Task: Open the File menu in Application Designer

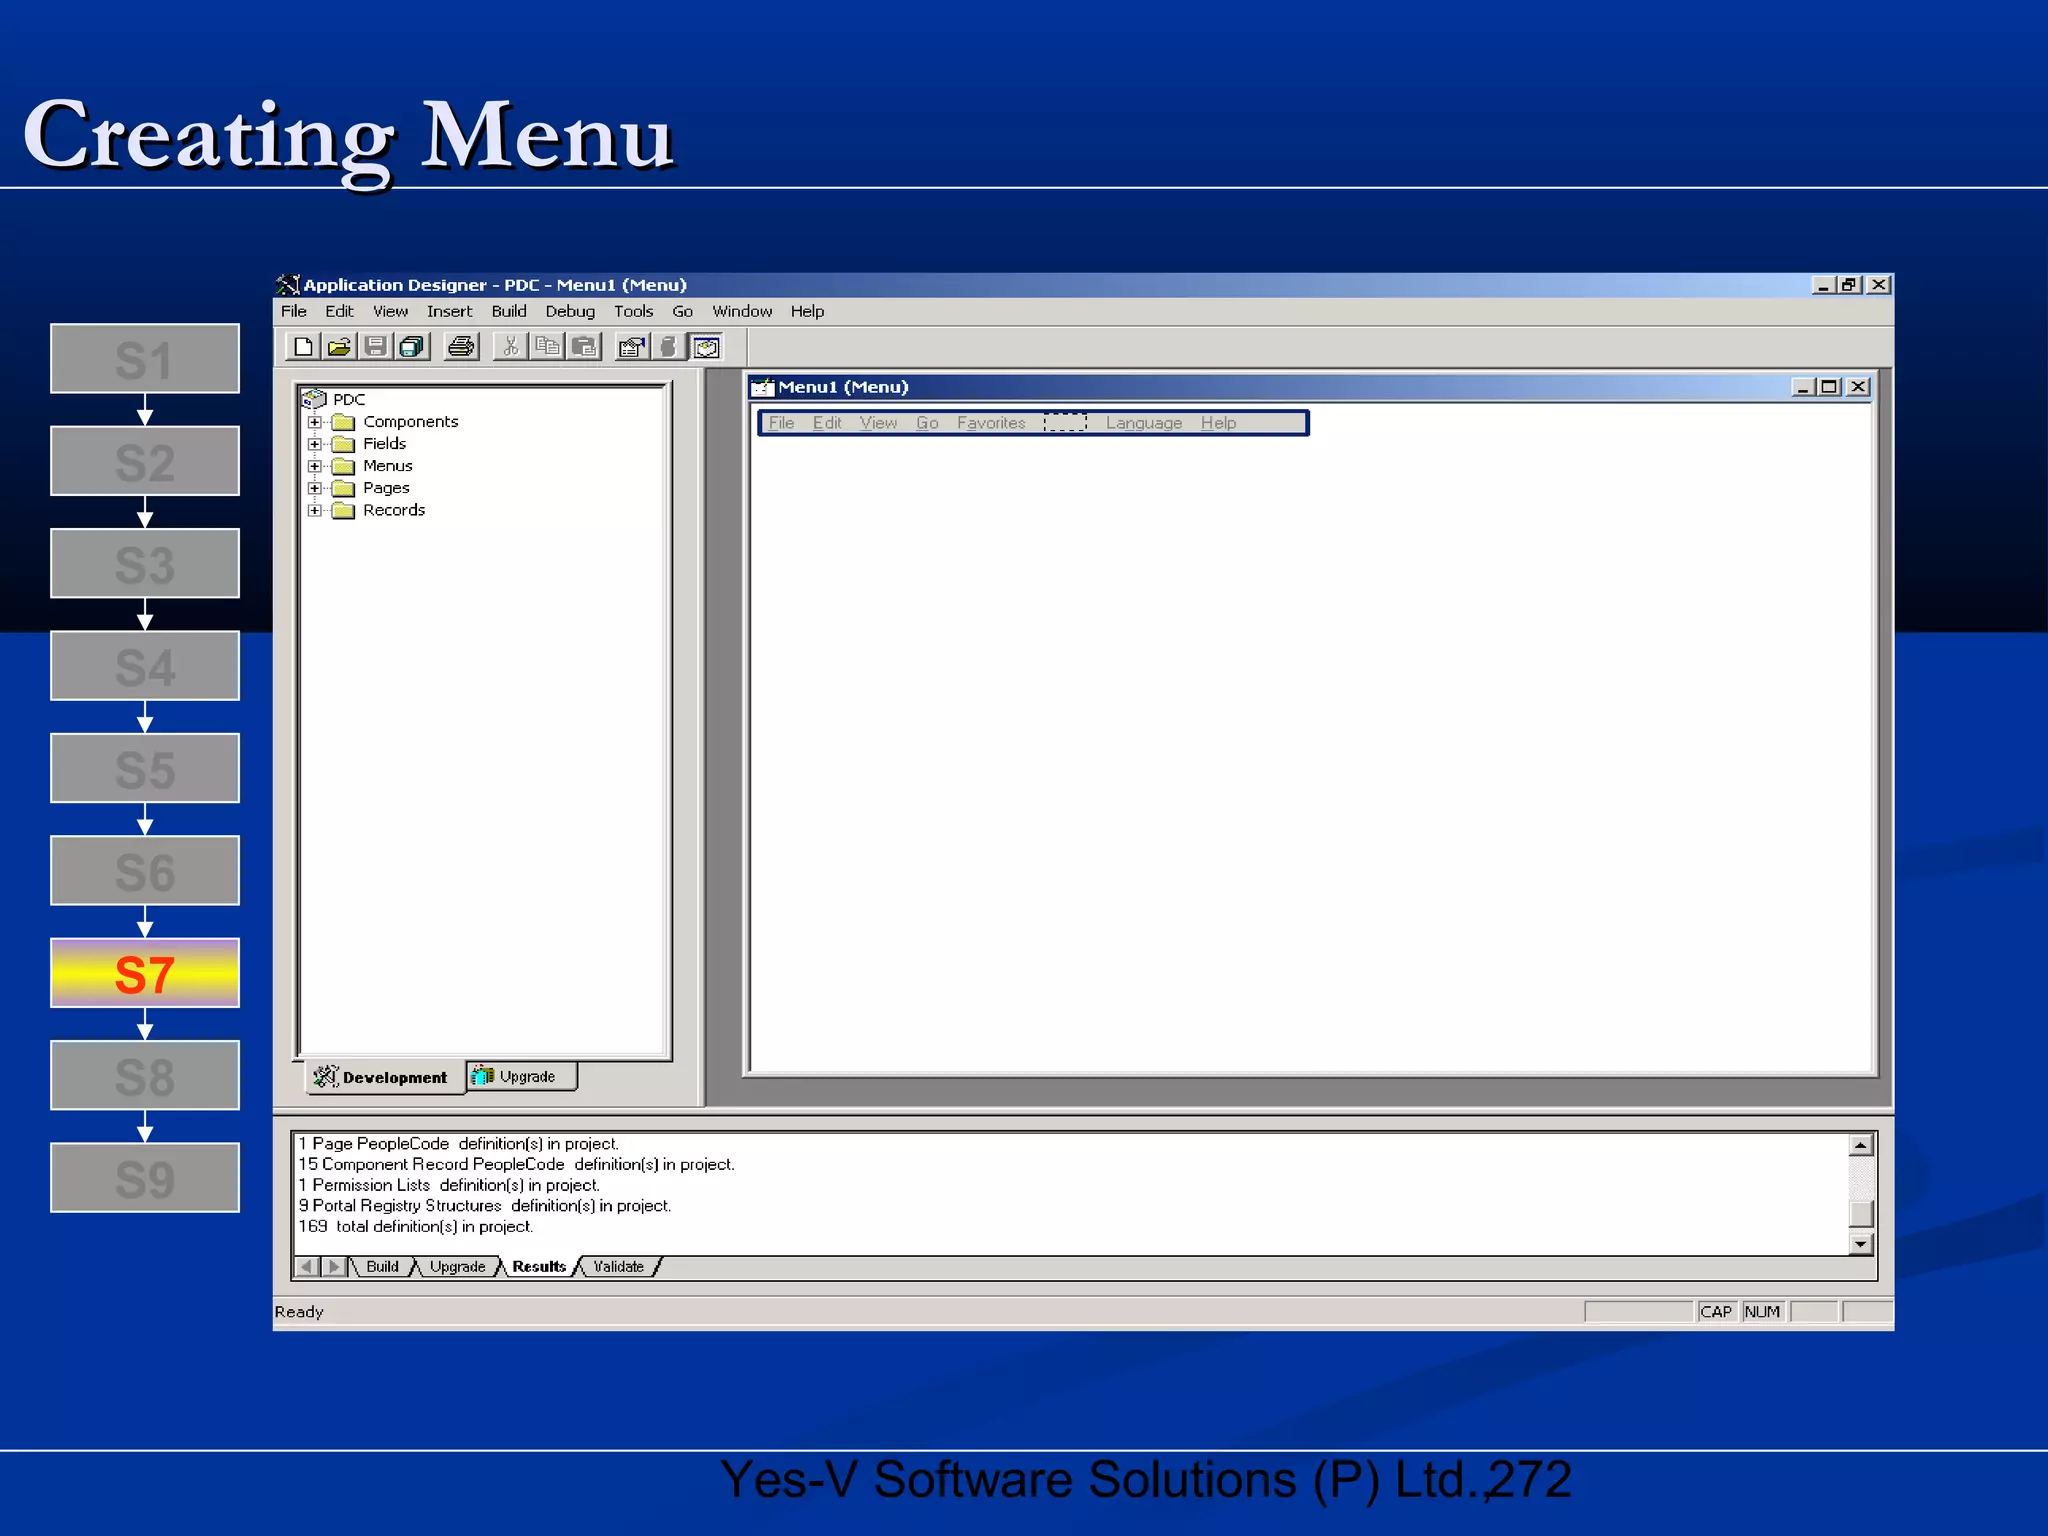Action: (294, 311)
